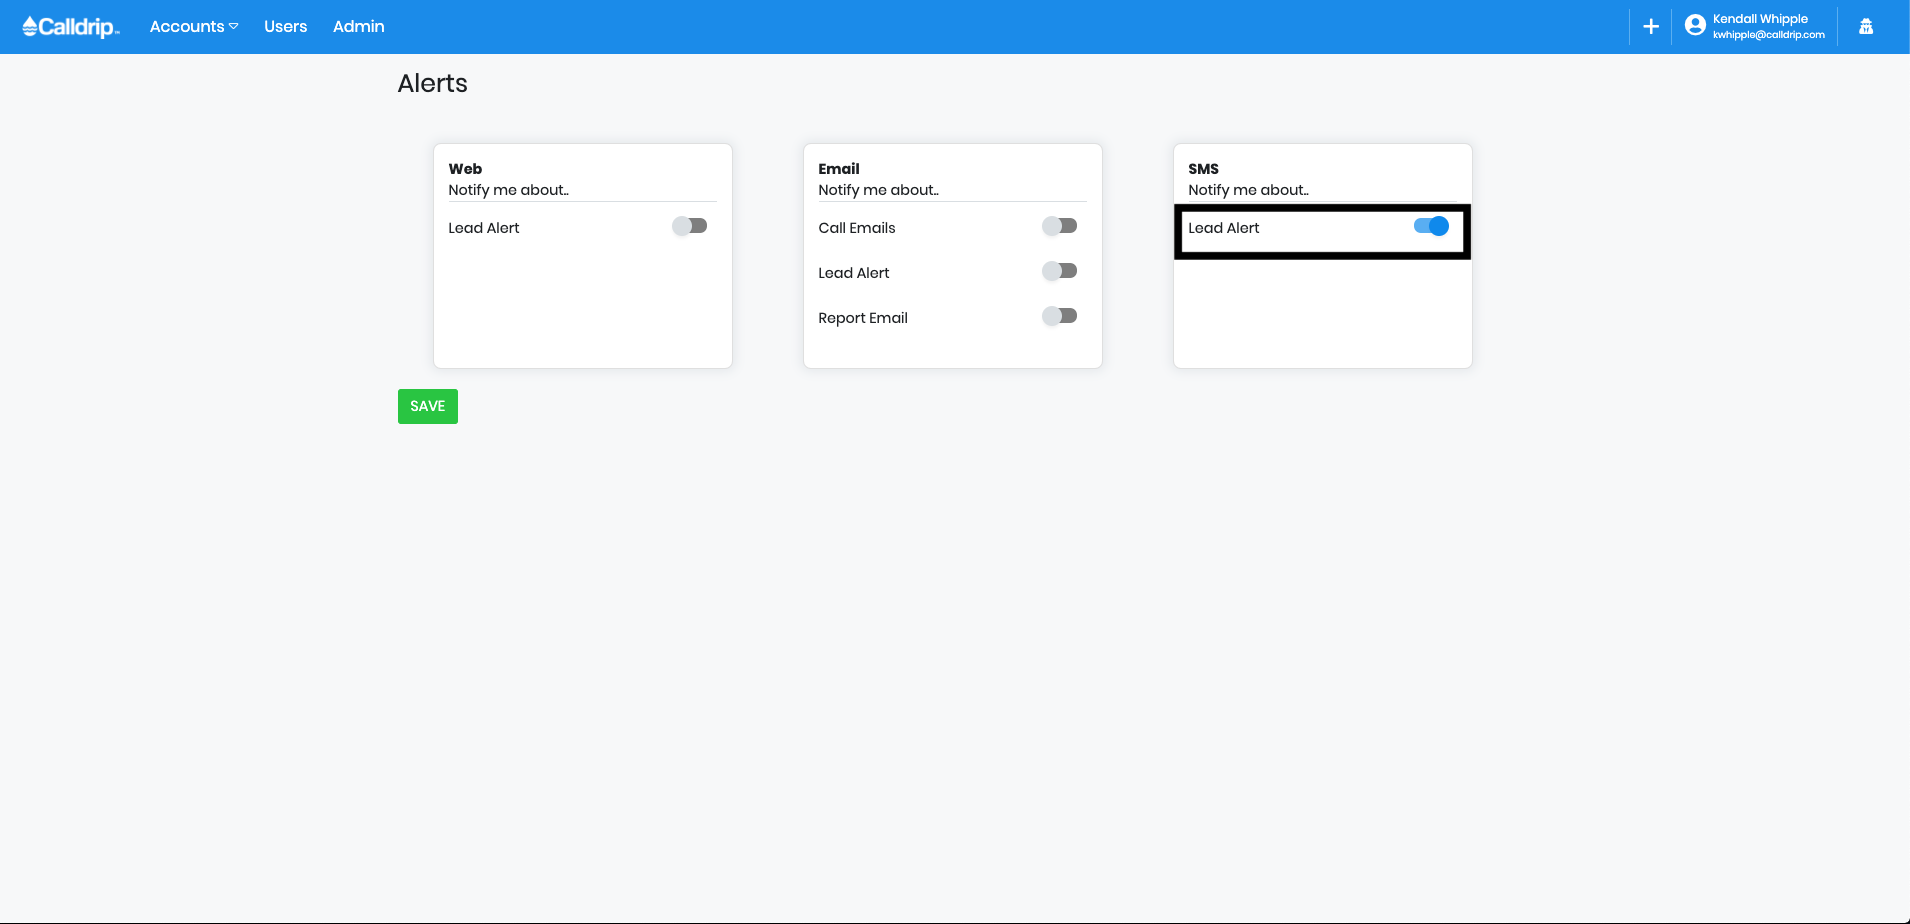Click the Lead Alert label in Web card

tap(484, 228)
